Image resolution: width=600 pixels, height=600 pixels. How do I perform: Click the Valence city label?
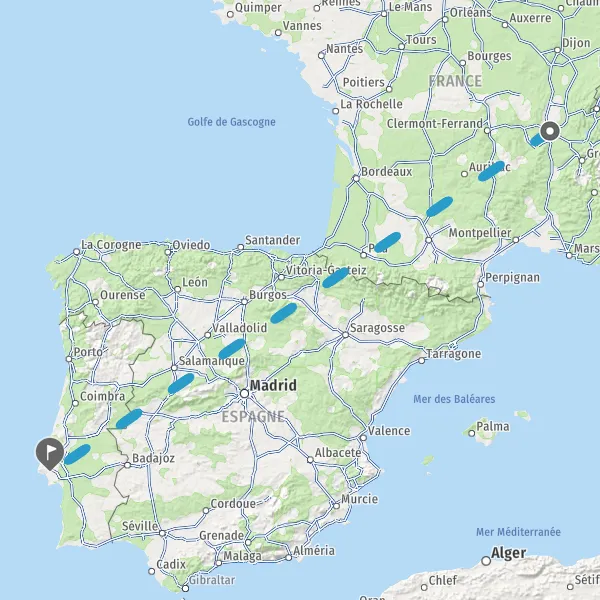(389, 431)
